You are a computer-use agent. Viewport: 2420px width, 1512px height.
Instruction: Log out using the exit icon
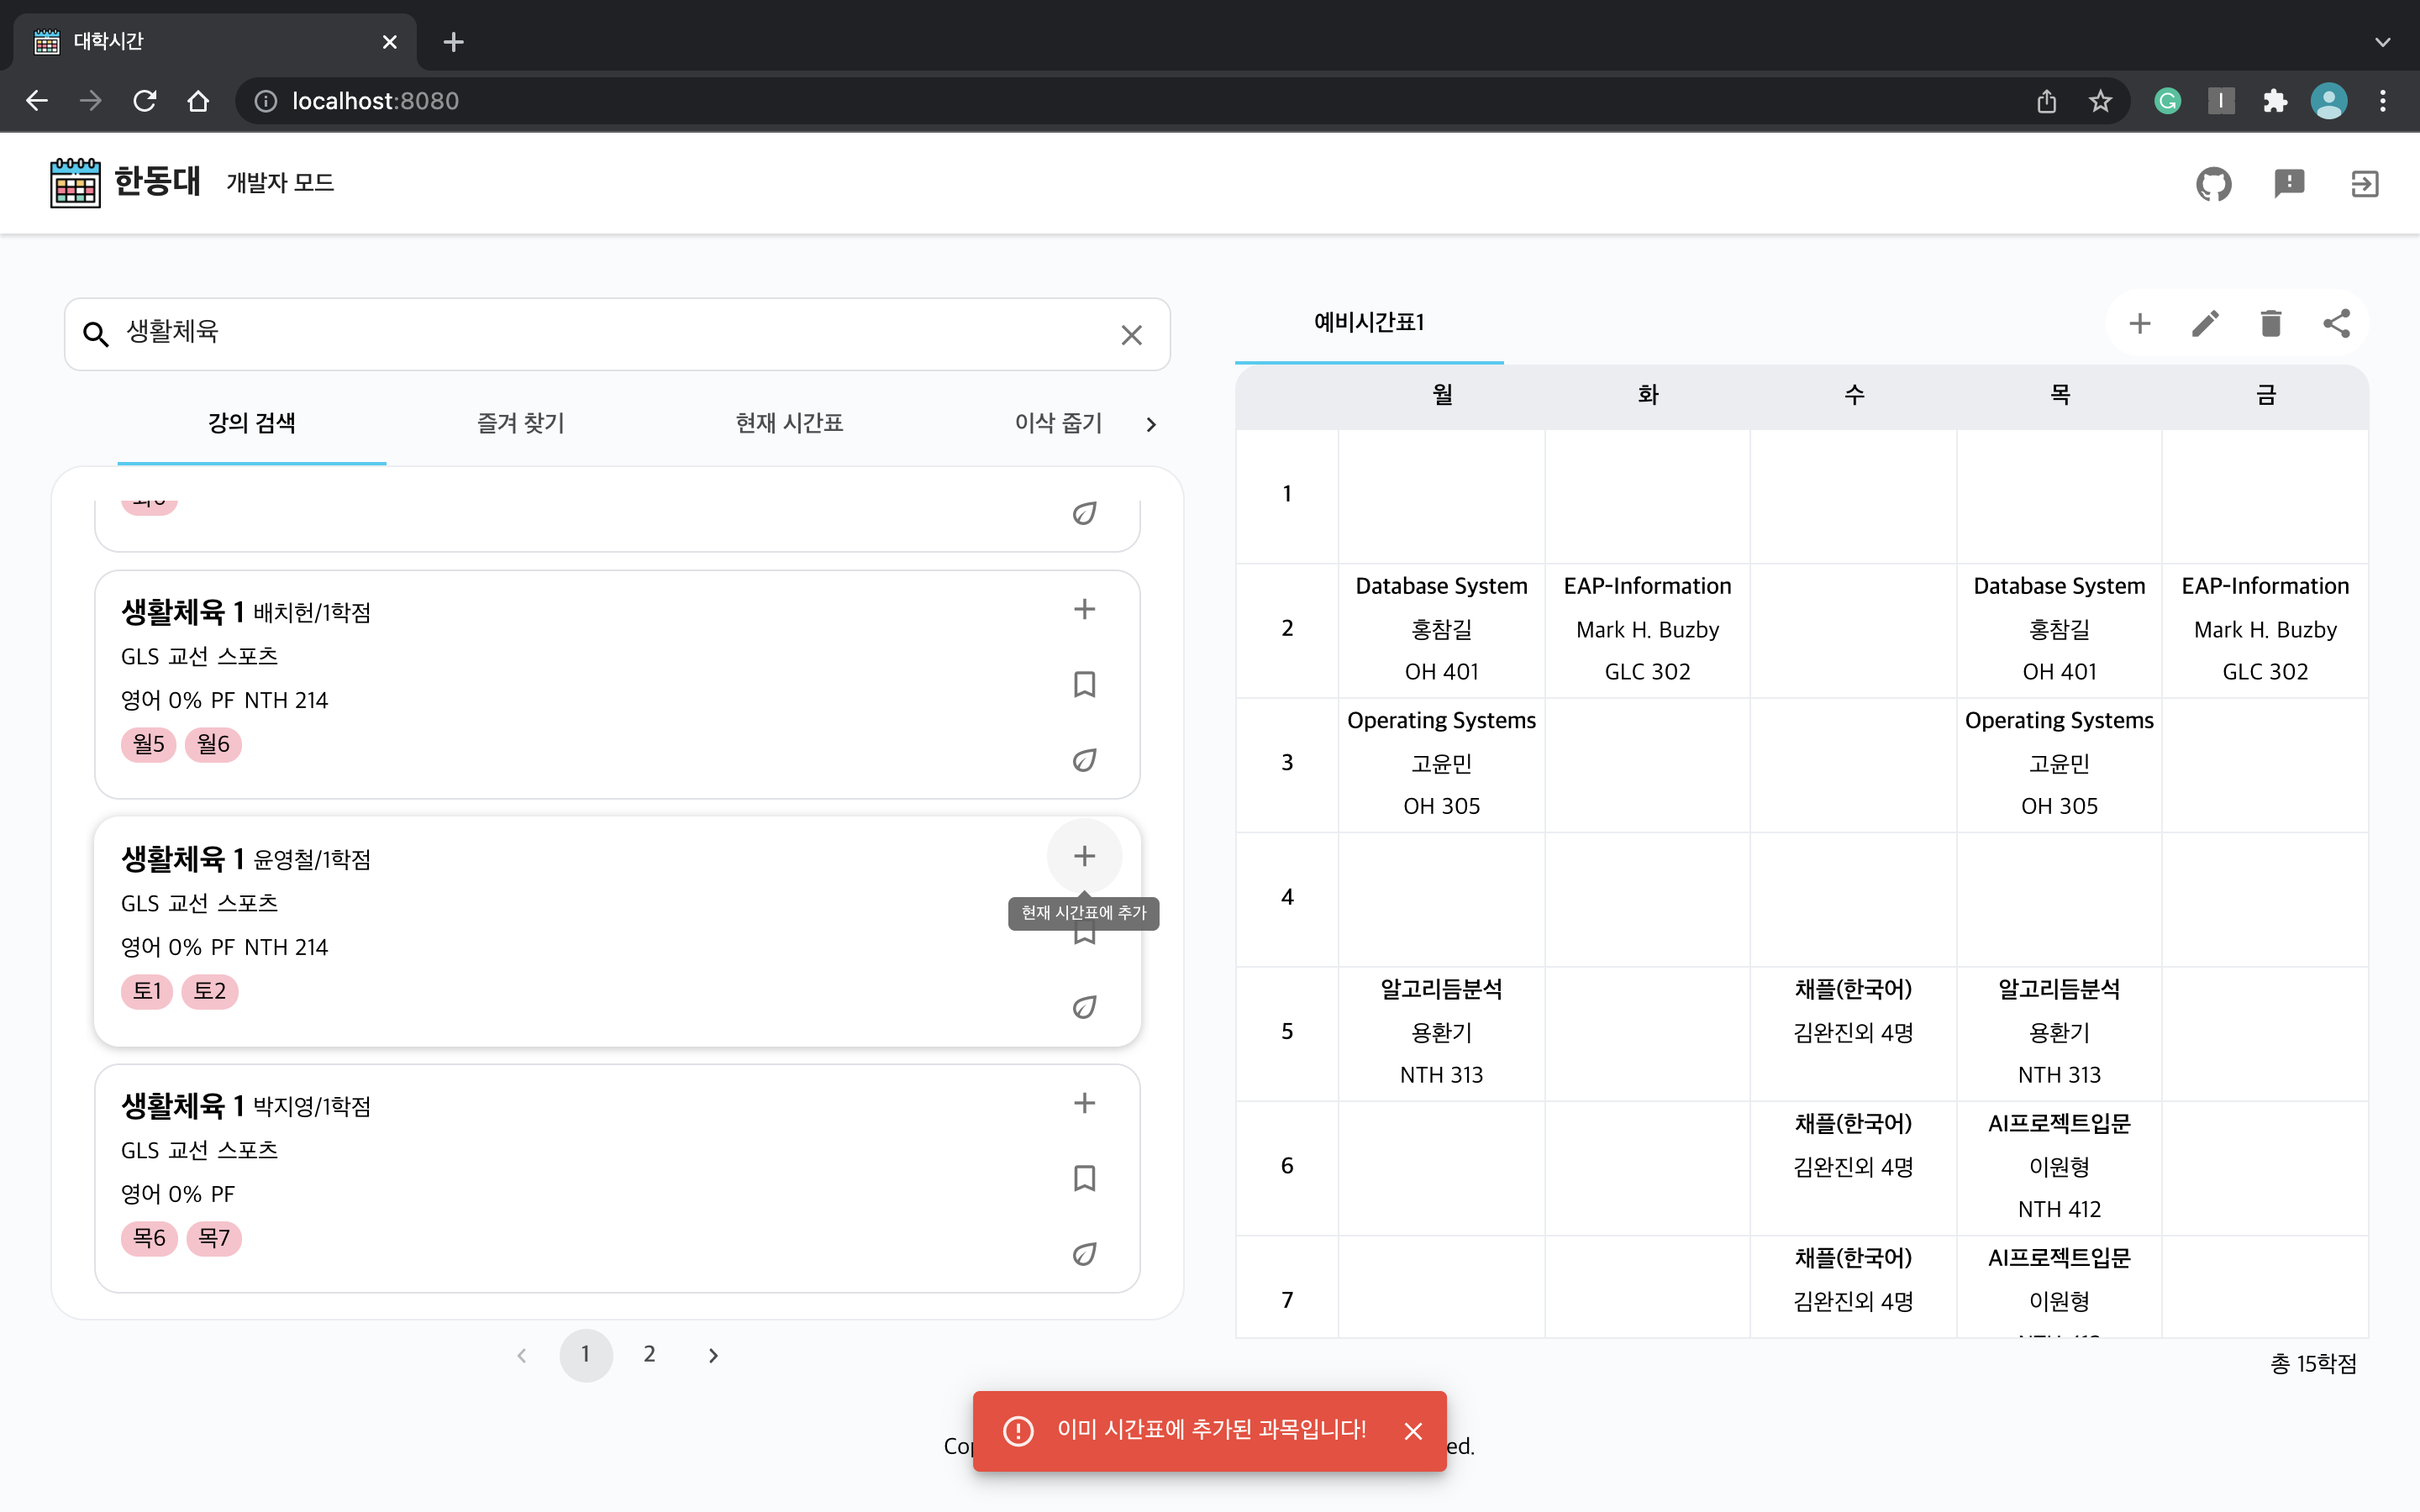pos(2364,184)
